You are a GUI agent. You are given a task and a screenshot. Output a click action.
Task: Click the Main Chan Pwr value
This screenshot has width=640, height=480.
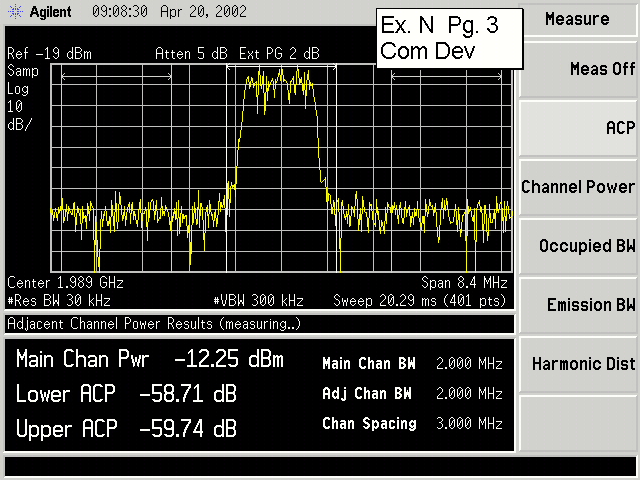228,360
